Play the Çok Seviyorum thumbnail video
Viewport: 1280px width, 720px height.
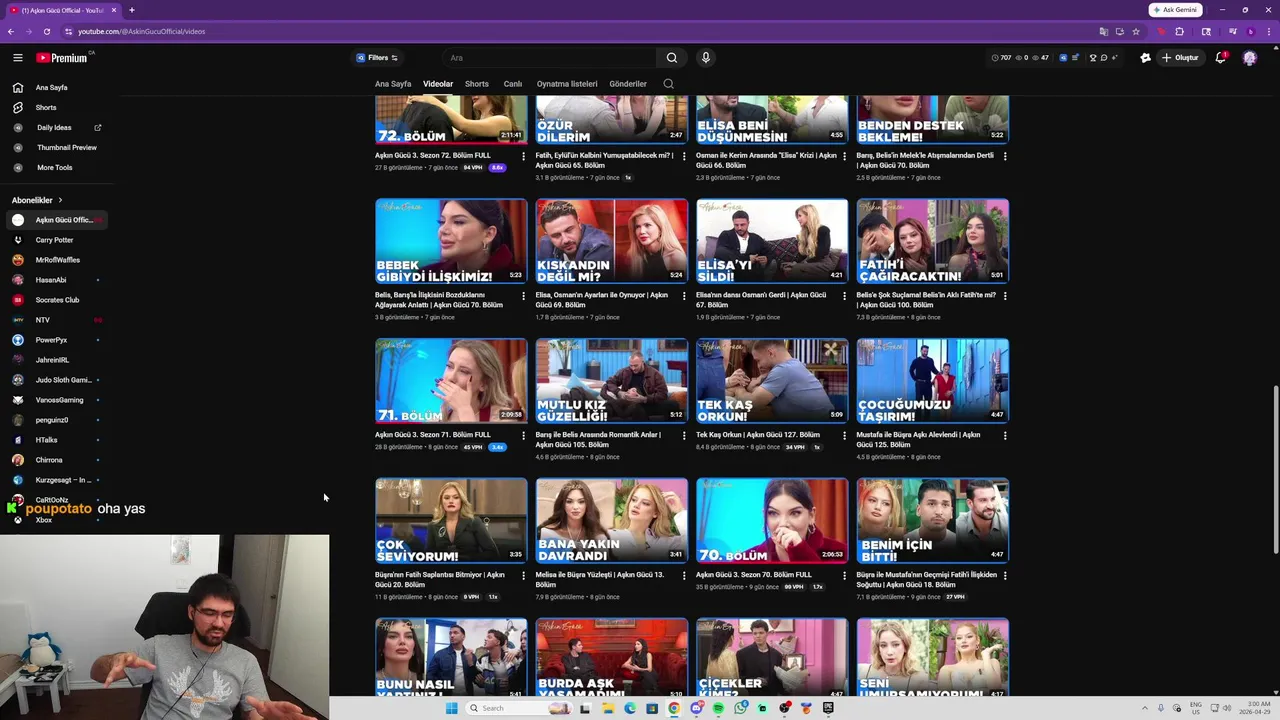pyautogui.click(x=451, y=521)
